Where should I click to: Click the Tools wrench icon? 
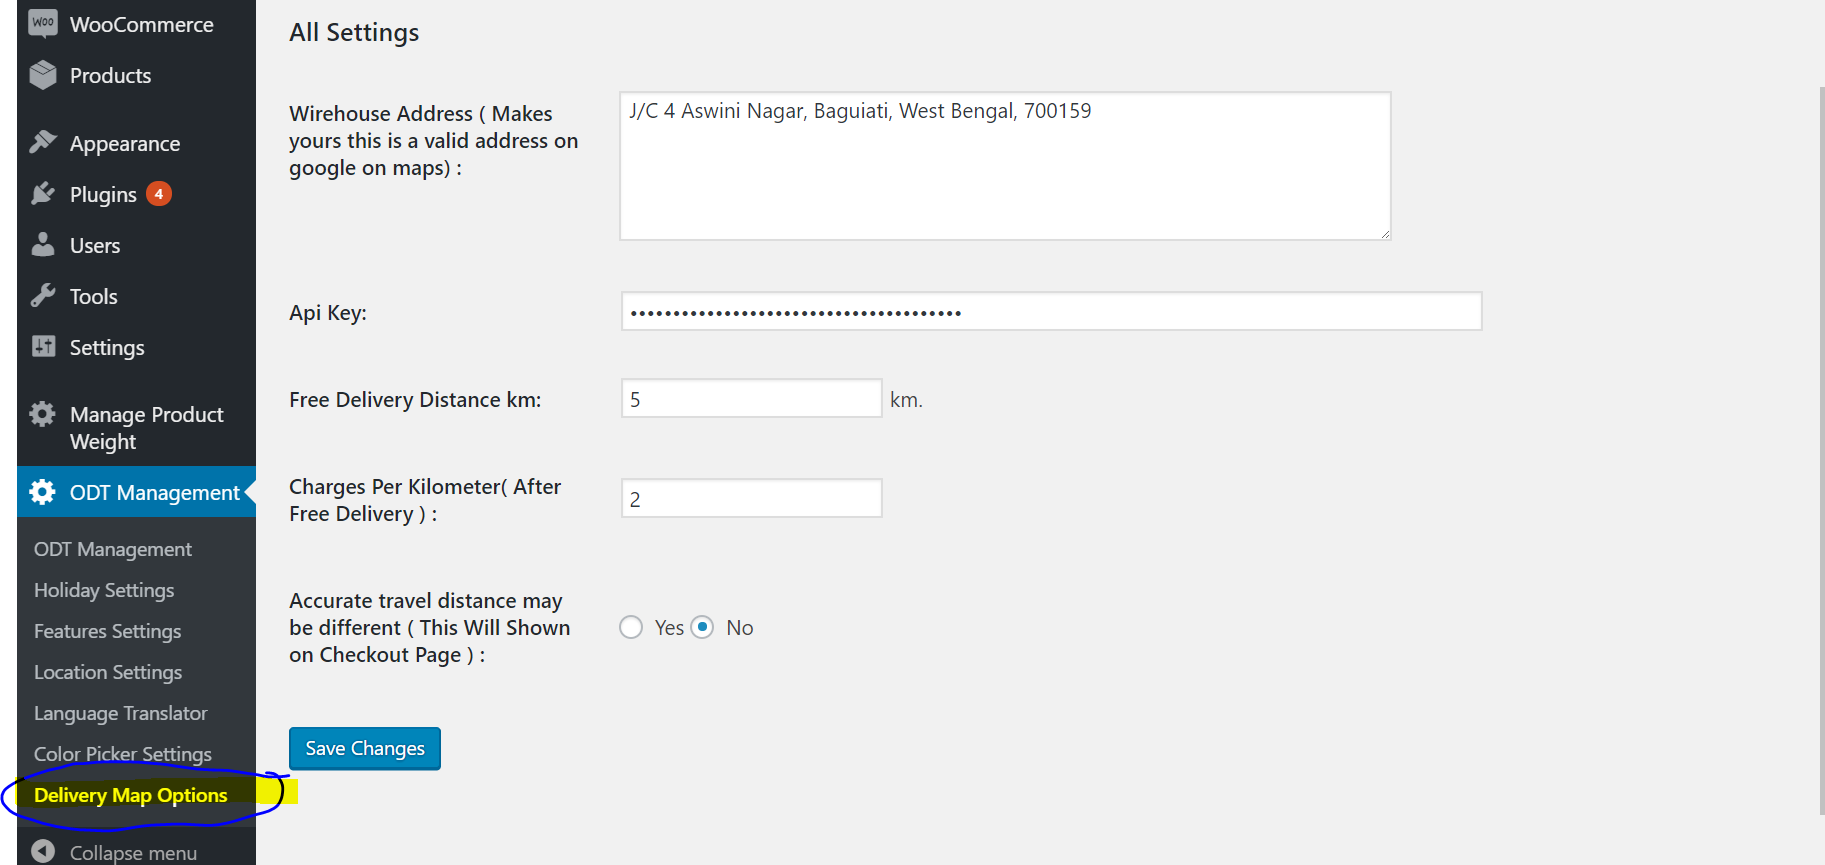click(43, 295)
